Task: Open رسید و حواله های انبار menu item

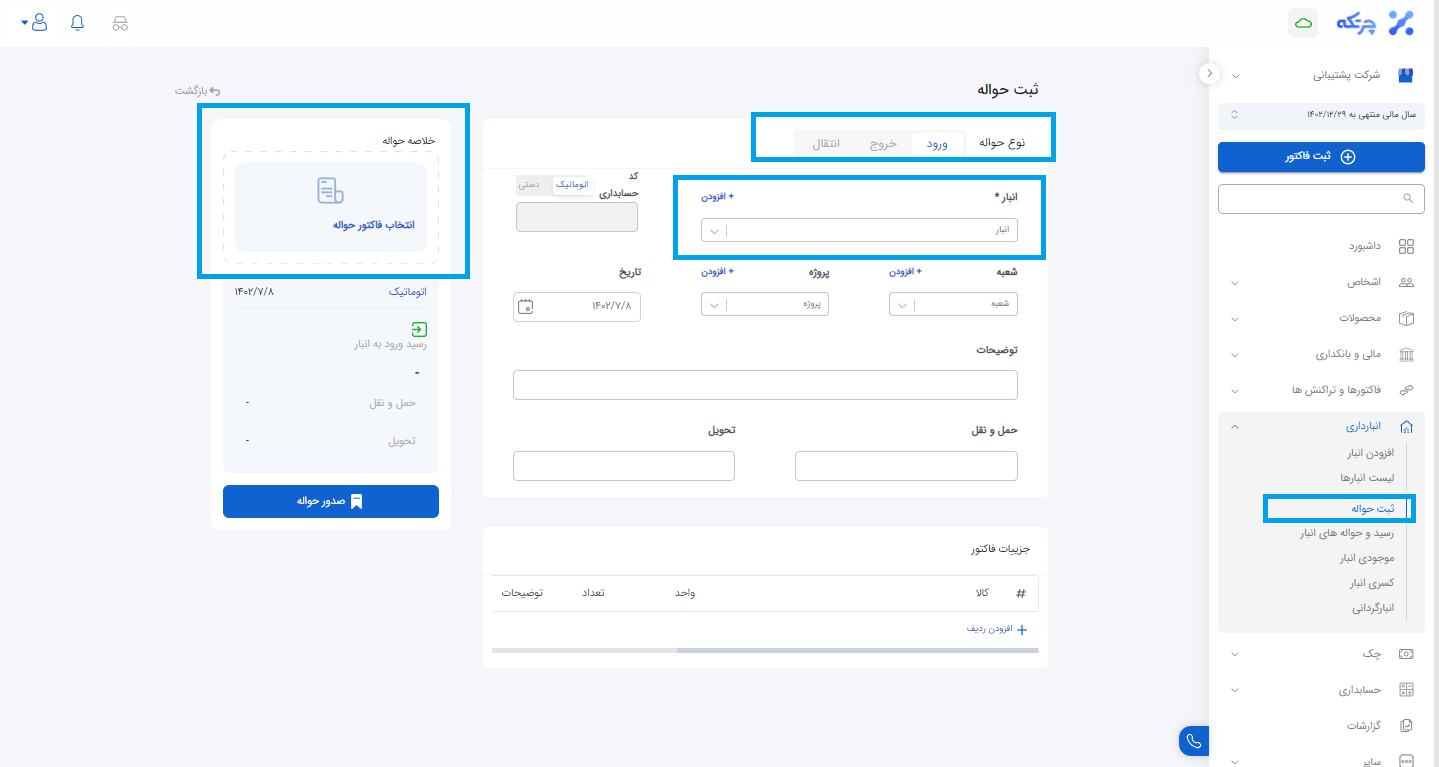Action: pos(1346,534)
